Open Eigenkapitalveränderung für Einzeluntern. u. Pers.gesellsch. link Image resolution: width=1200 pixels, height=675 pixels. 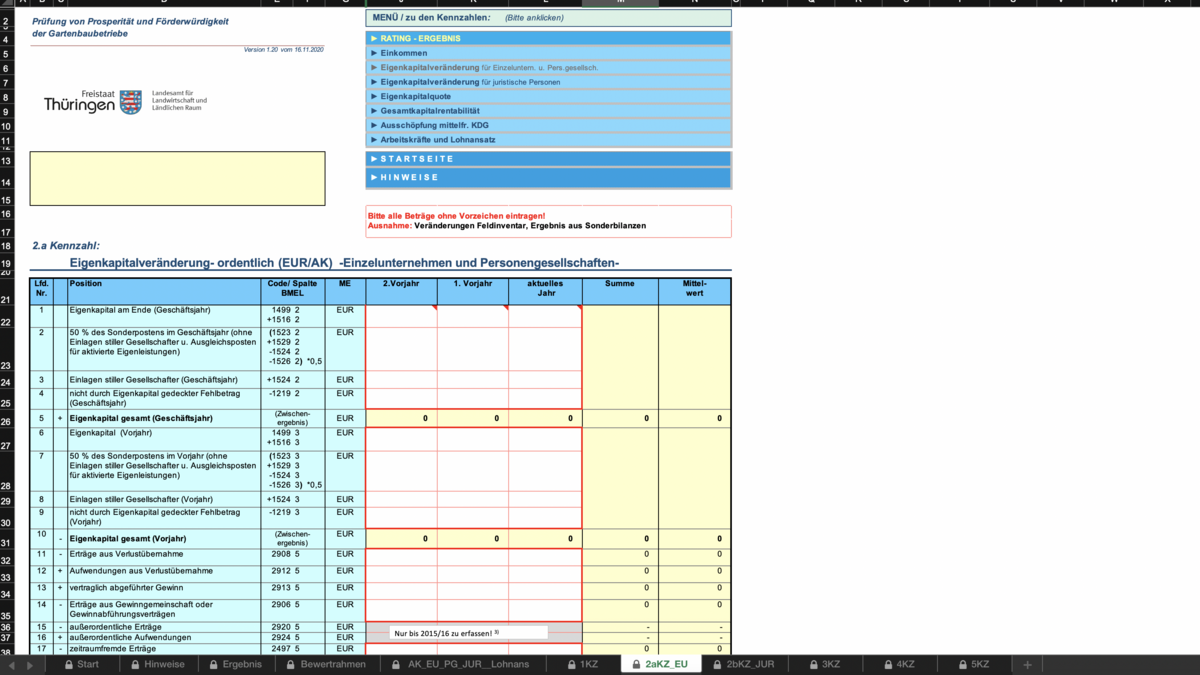click(548, 68)
